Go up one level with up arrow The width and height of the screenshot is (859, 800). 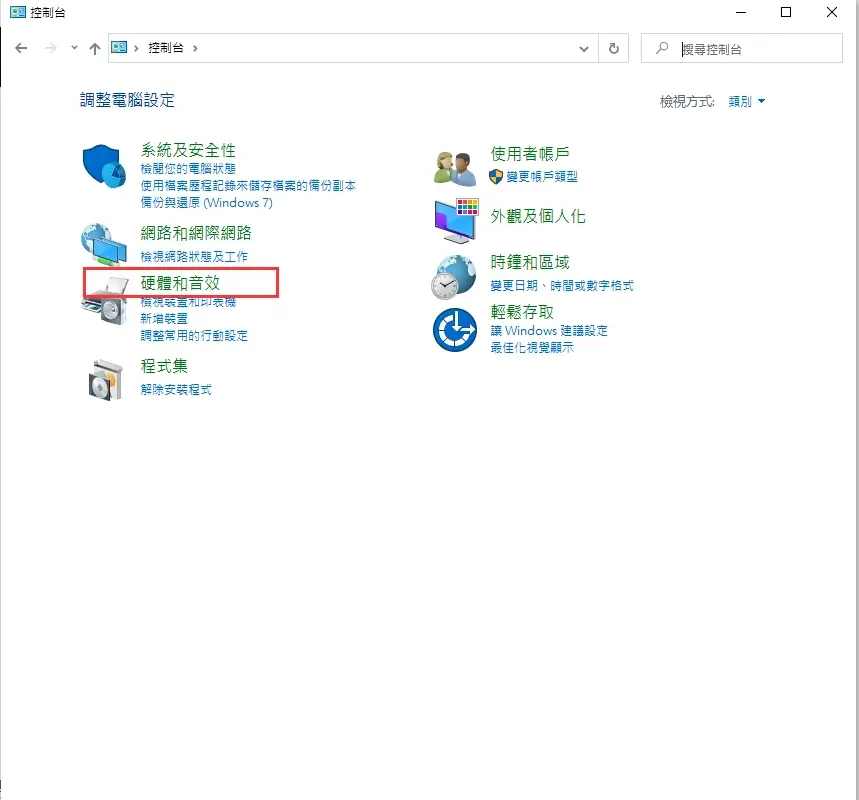[95, 49]
